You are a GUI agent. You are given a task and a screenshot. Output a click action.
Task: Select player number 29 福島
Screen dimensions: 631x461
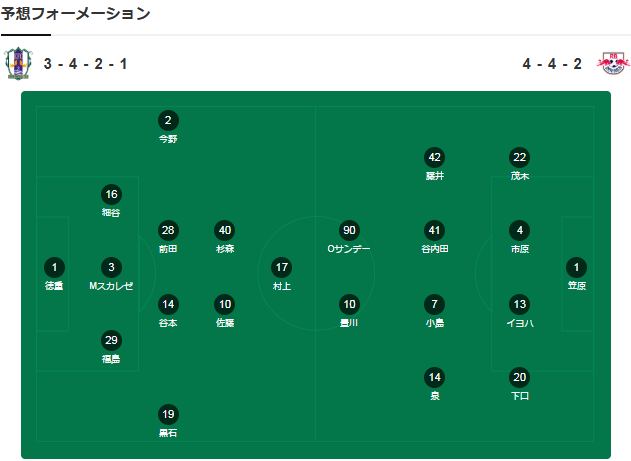111,348
